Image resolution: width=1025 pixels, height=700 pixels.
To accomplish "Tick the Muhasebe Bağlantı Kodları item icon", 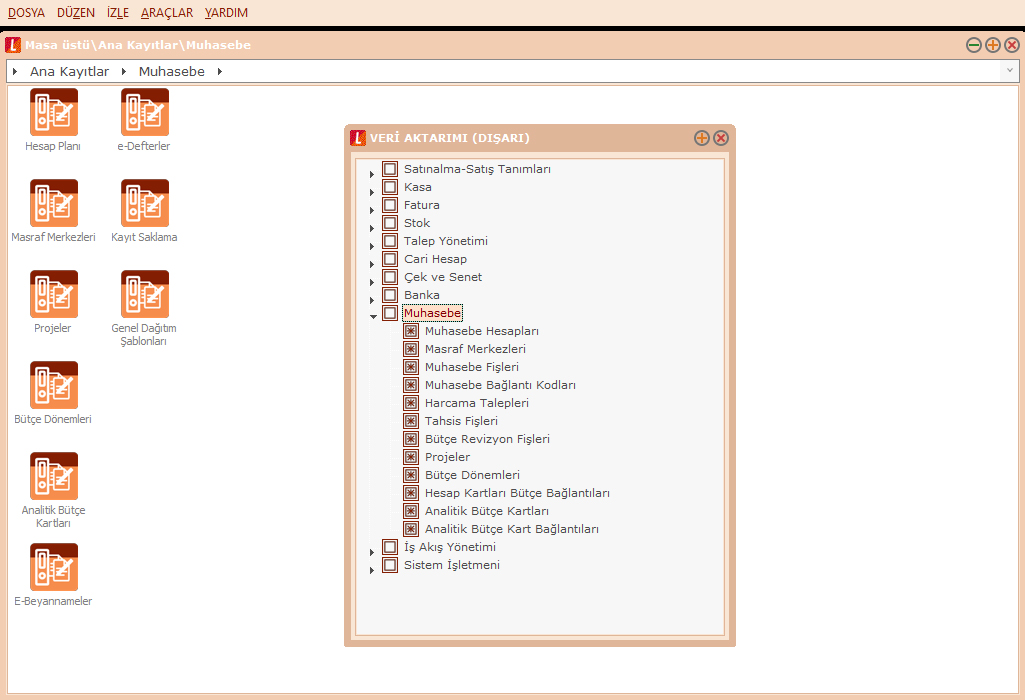I will tap(411, 385).
